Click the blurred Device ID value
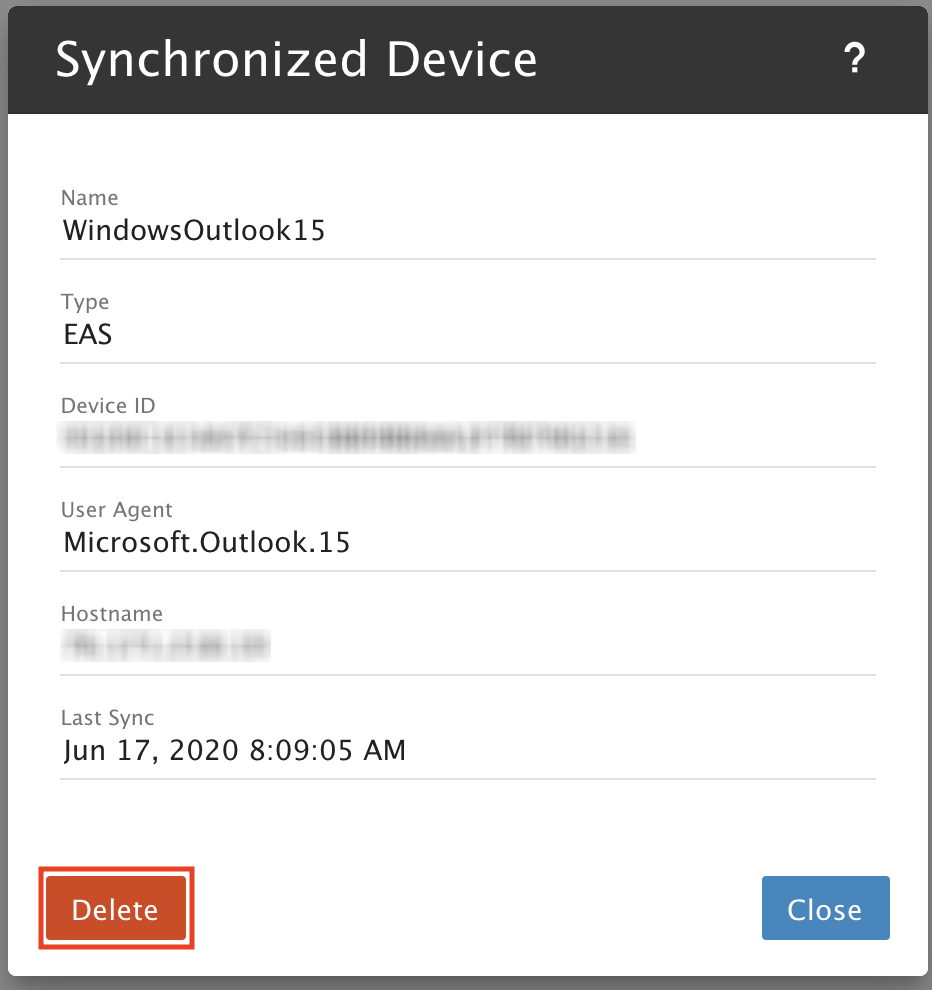The image size is (932, 990). click(347, 438)
